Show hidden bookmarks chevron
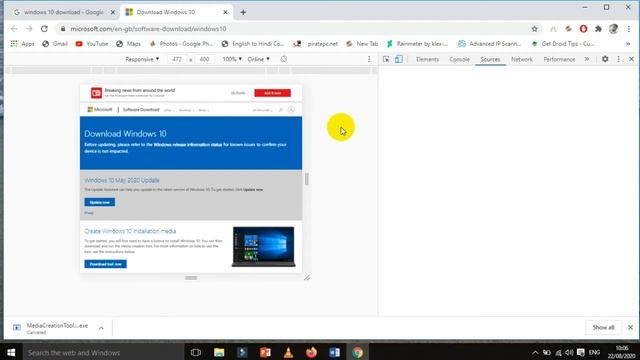Screen dimensions: 640x360 click(628, 44)
